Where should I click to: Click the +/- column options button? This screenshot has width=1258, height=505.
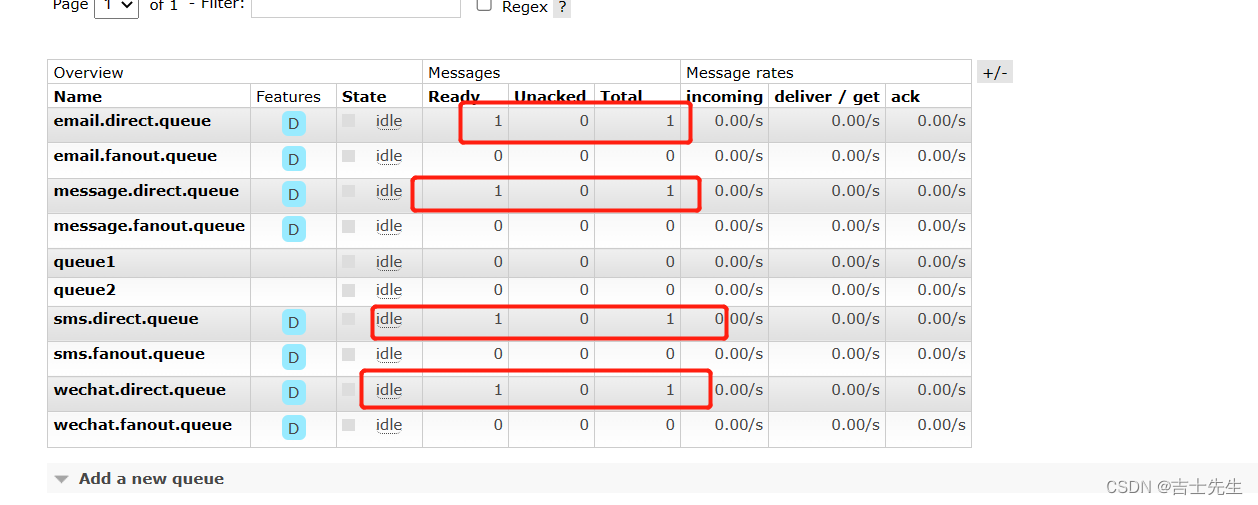coord(995,72)
